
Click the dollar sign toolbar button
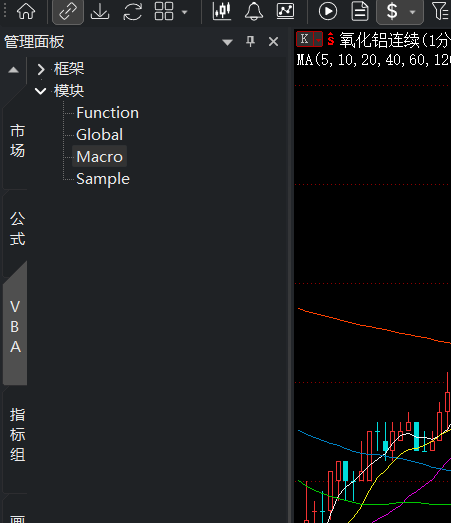pos(392,12)
